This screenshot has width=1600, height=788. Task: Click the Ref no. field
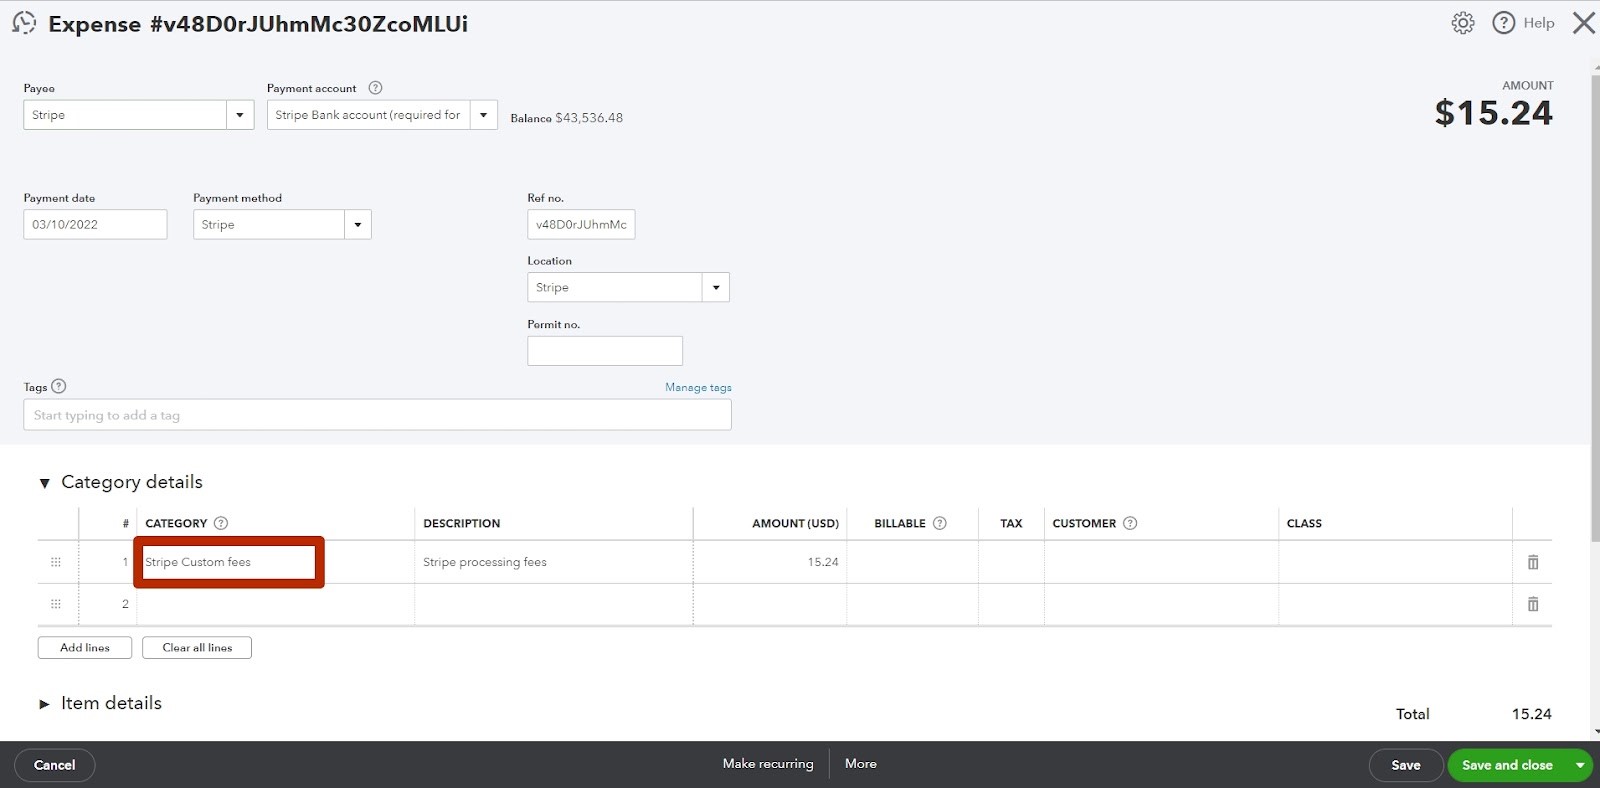(x=581, y=224)
